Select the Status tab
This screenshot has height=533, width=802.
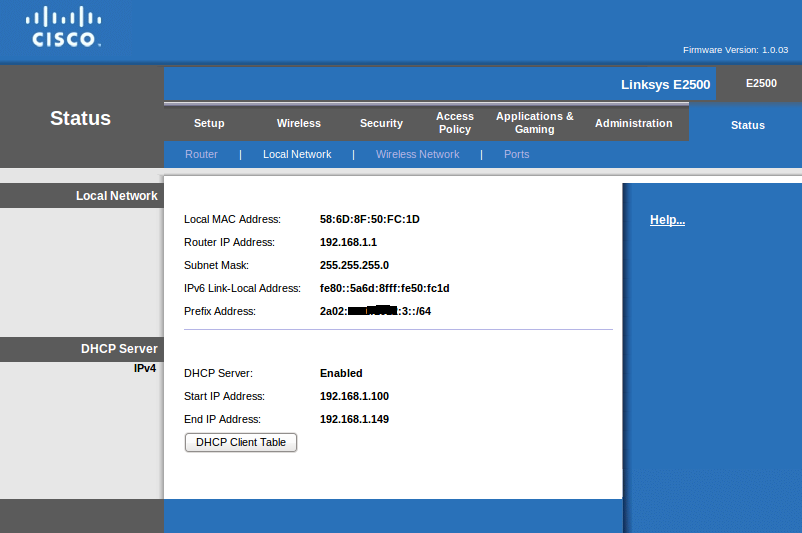[747, 125]
